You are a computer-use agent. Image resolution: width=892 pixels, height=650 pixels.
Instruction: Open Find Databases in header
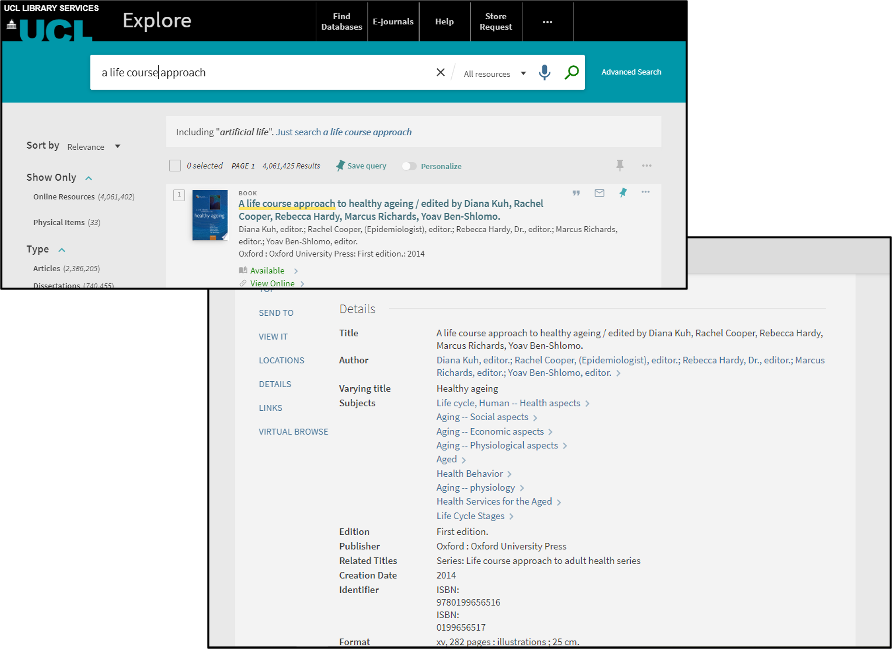click(341, 22)
